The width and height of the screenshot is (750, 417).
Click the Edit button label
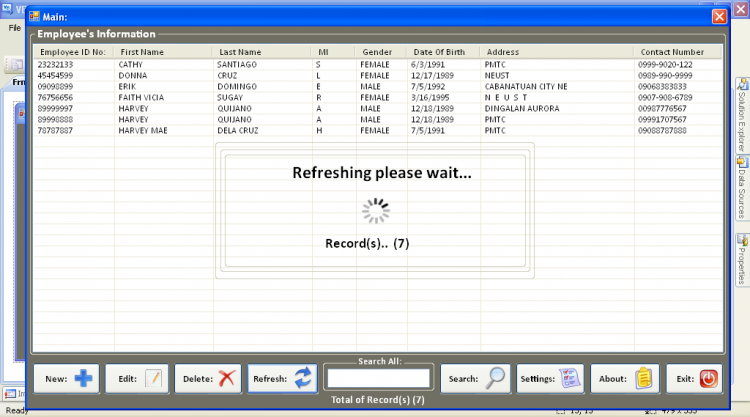128,379
